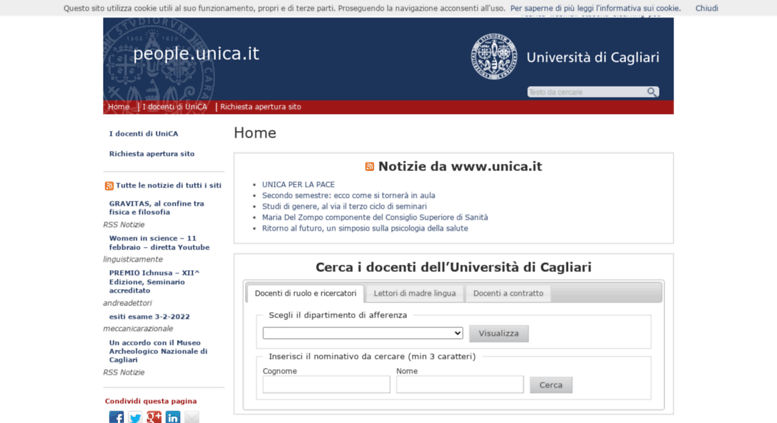Open Ritorno al futuro simposio link

click(x=365, y=228)
